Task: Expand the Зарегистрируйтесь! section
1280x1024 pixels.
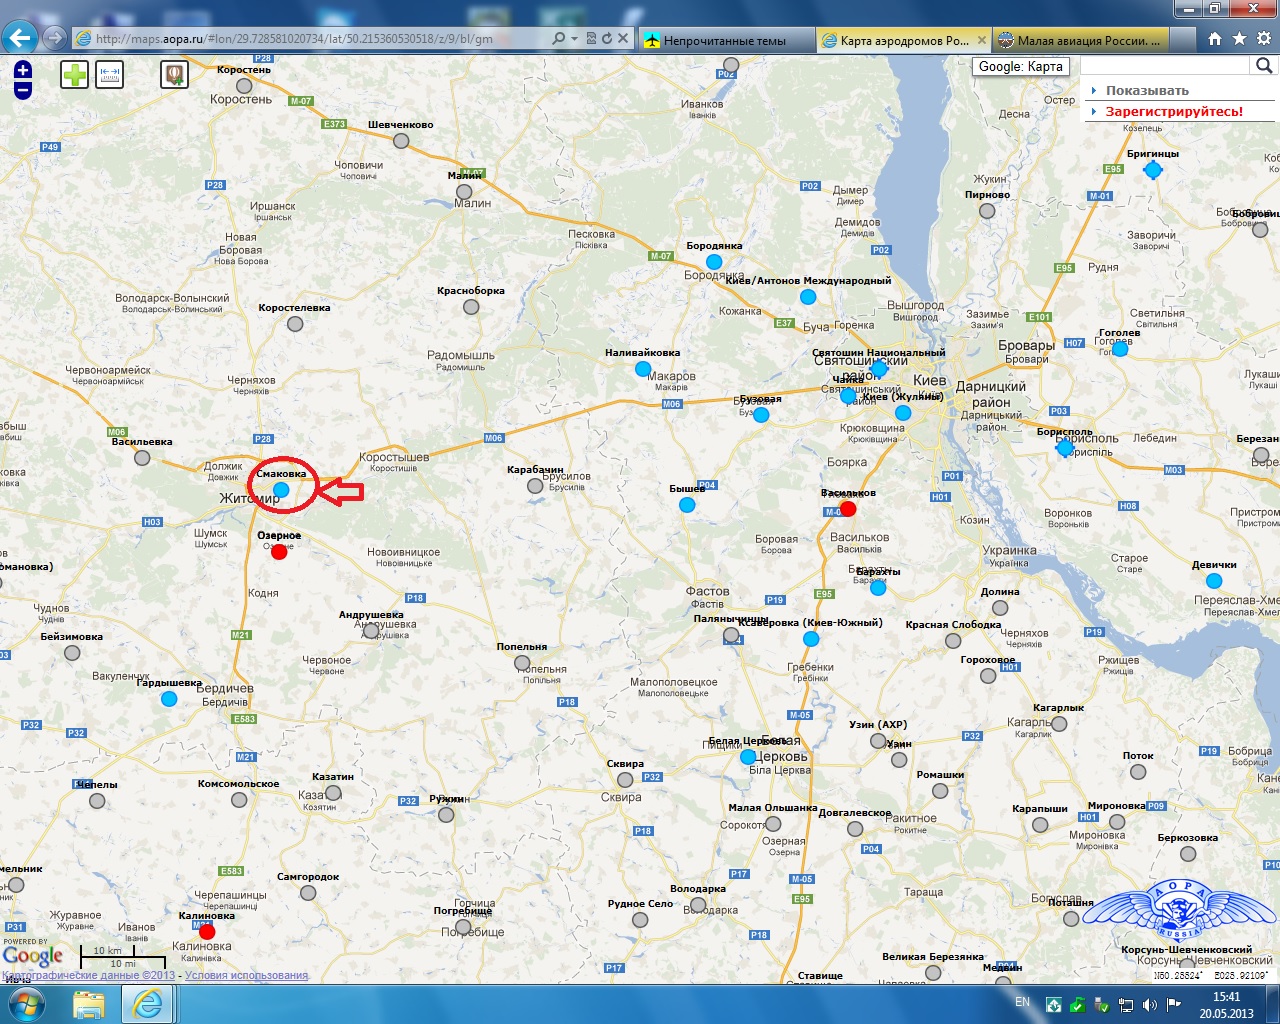Action: coord(1173,111)
